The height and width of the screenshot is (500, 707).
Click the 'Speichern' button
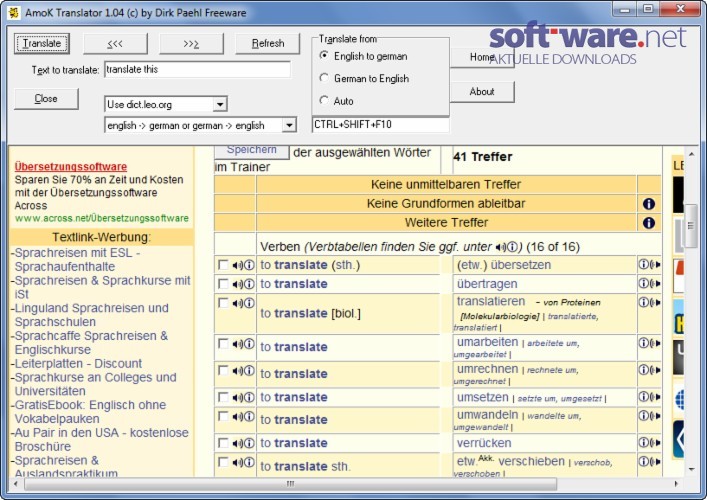click(x=252, y=150)
